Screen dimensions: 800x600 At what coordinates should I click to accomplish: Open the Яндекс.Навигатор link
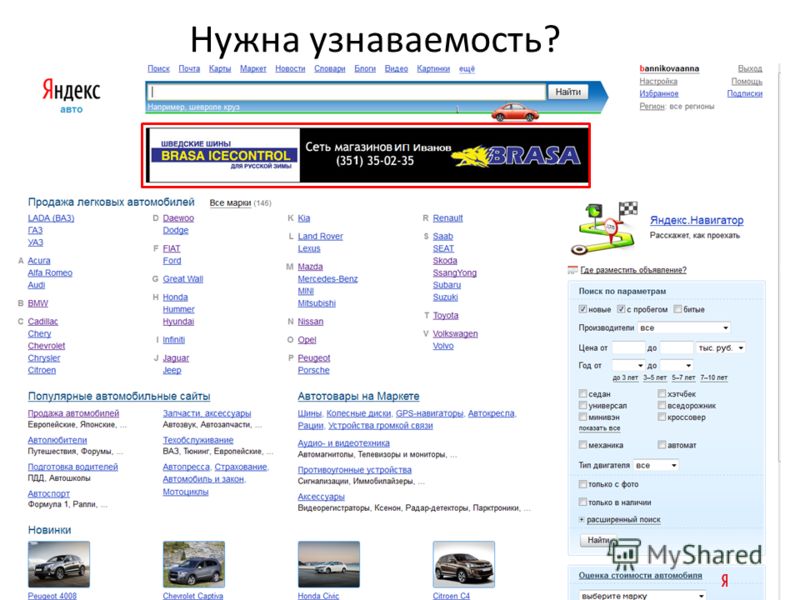(696, 220)
